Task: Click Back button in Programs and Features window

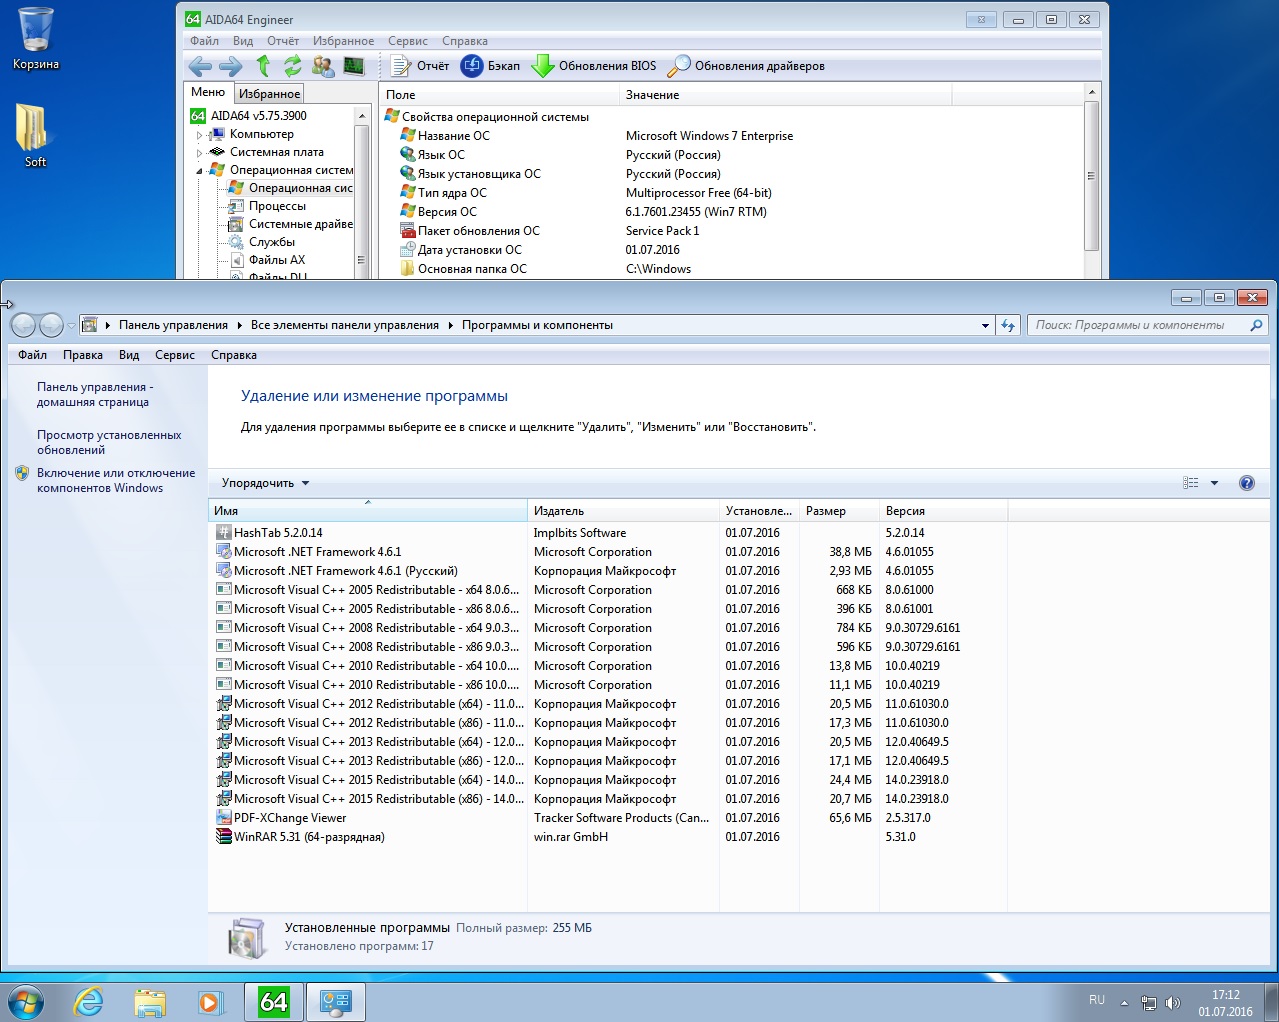Action: (x=23, y=325)
